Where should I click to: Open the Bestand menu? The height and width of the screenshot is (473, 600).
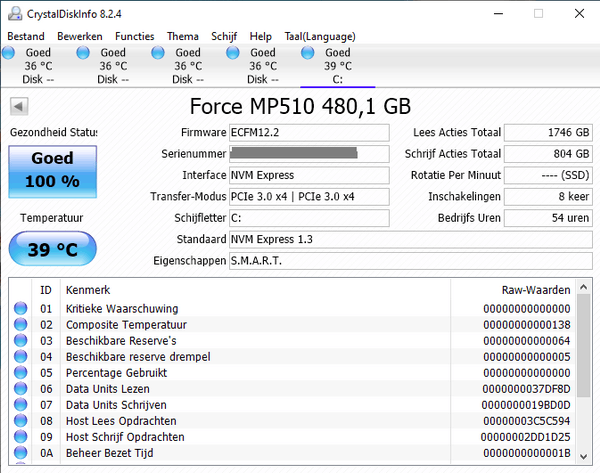[x=26, y=36]
